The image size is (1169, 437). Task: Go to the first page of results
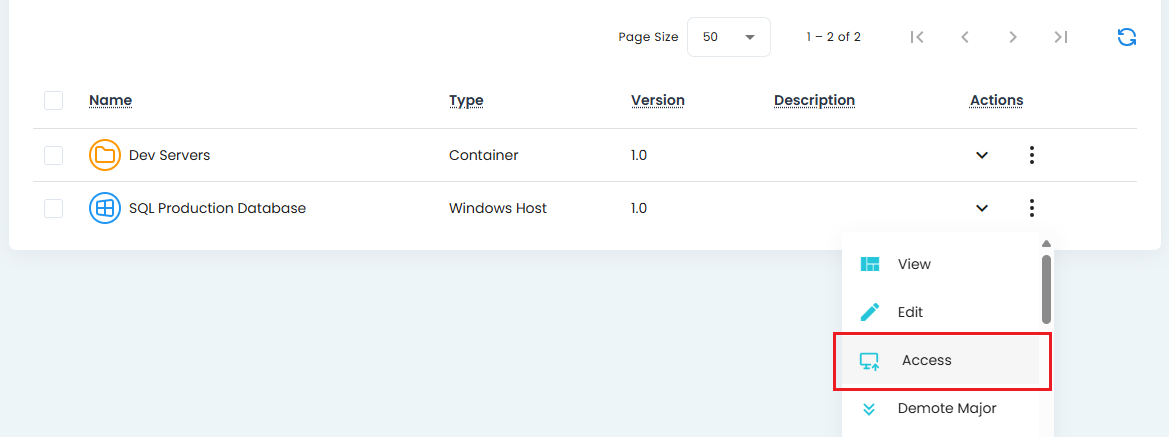click(x=916, y=37)
